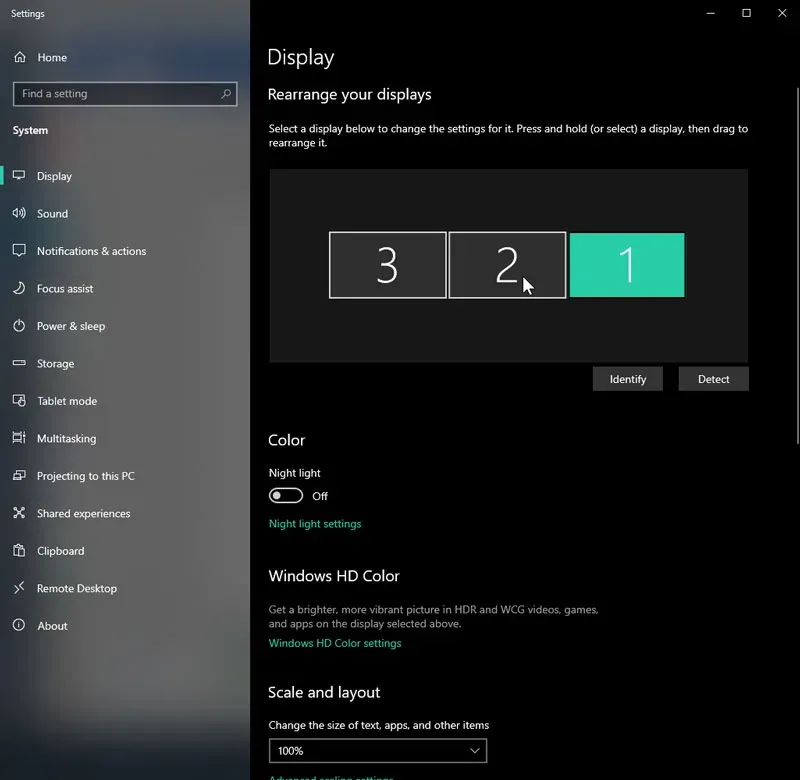Click the Display monitor icon in sidebar
This screenshot has width=800, height=780.
(19, 175)
